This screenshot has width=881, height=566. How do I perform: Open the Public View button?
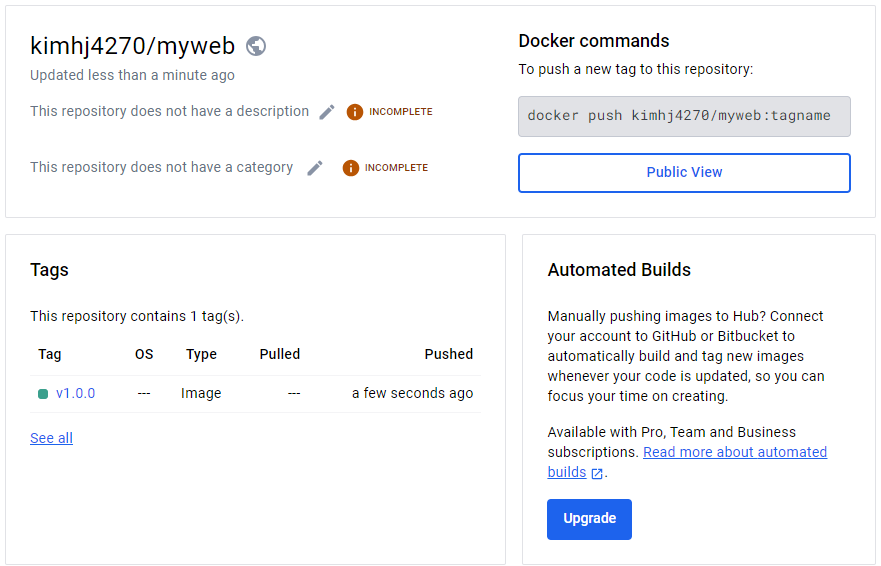684,172
